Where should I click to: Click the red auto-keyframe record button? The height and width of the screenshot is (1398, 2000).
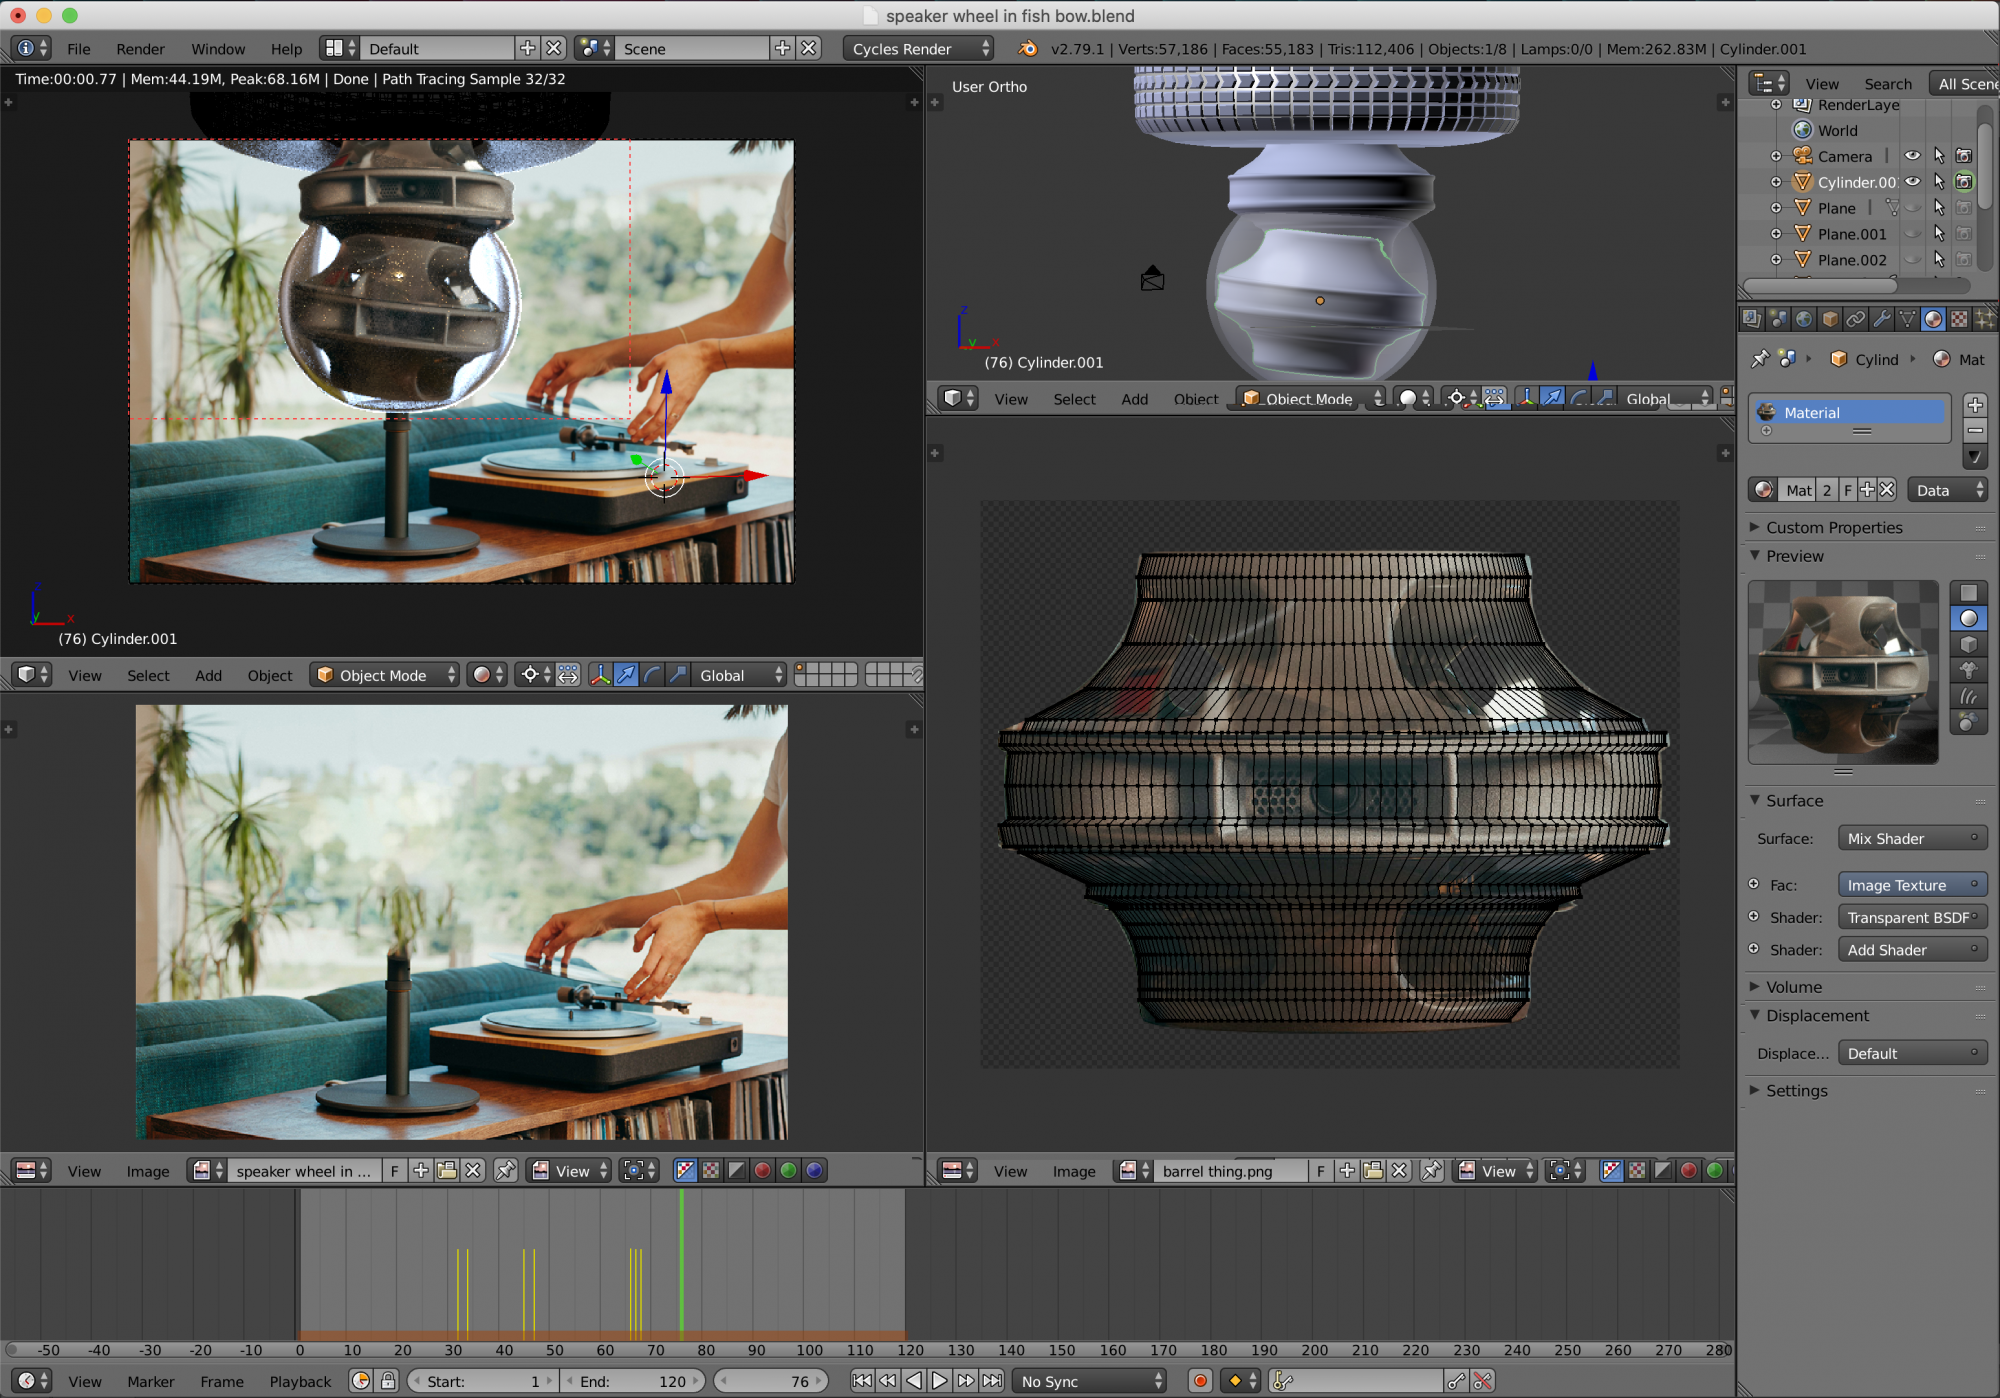[x=1201, y=1381]
